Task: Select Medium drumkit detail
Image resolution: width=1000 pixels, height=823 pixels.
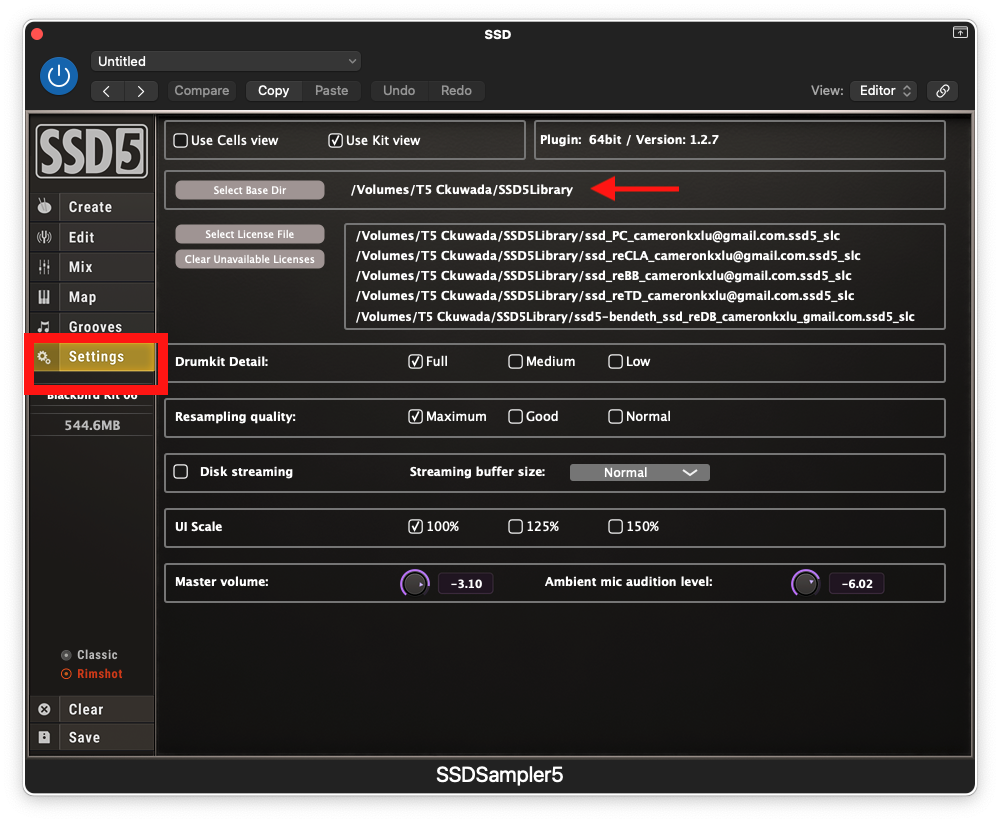Action: point(515,362)
